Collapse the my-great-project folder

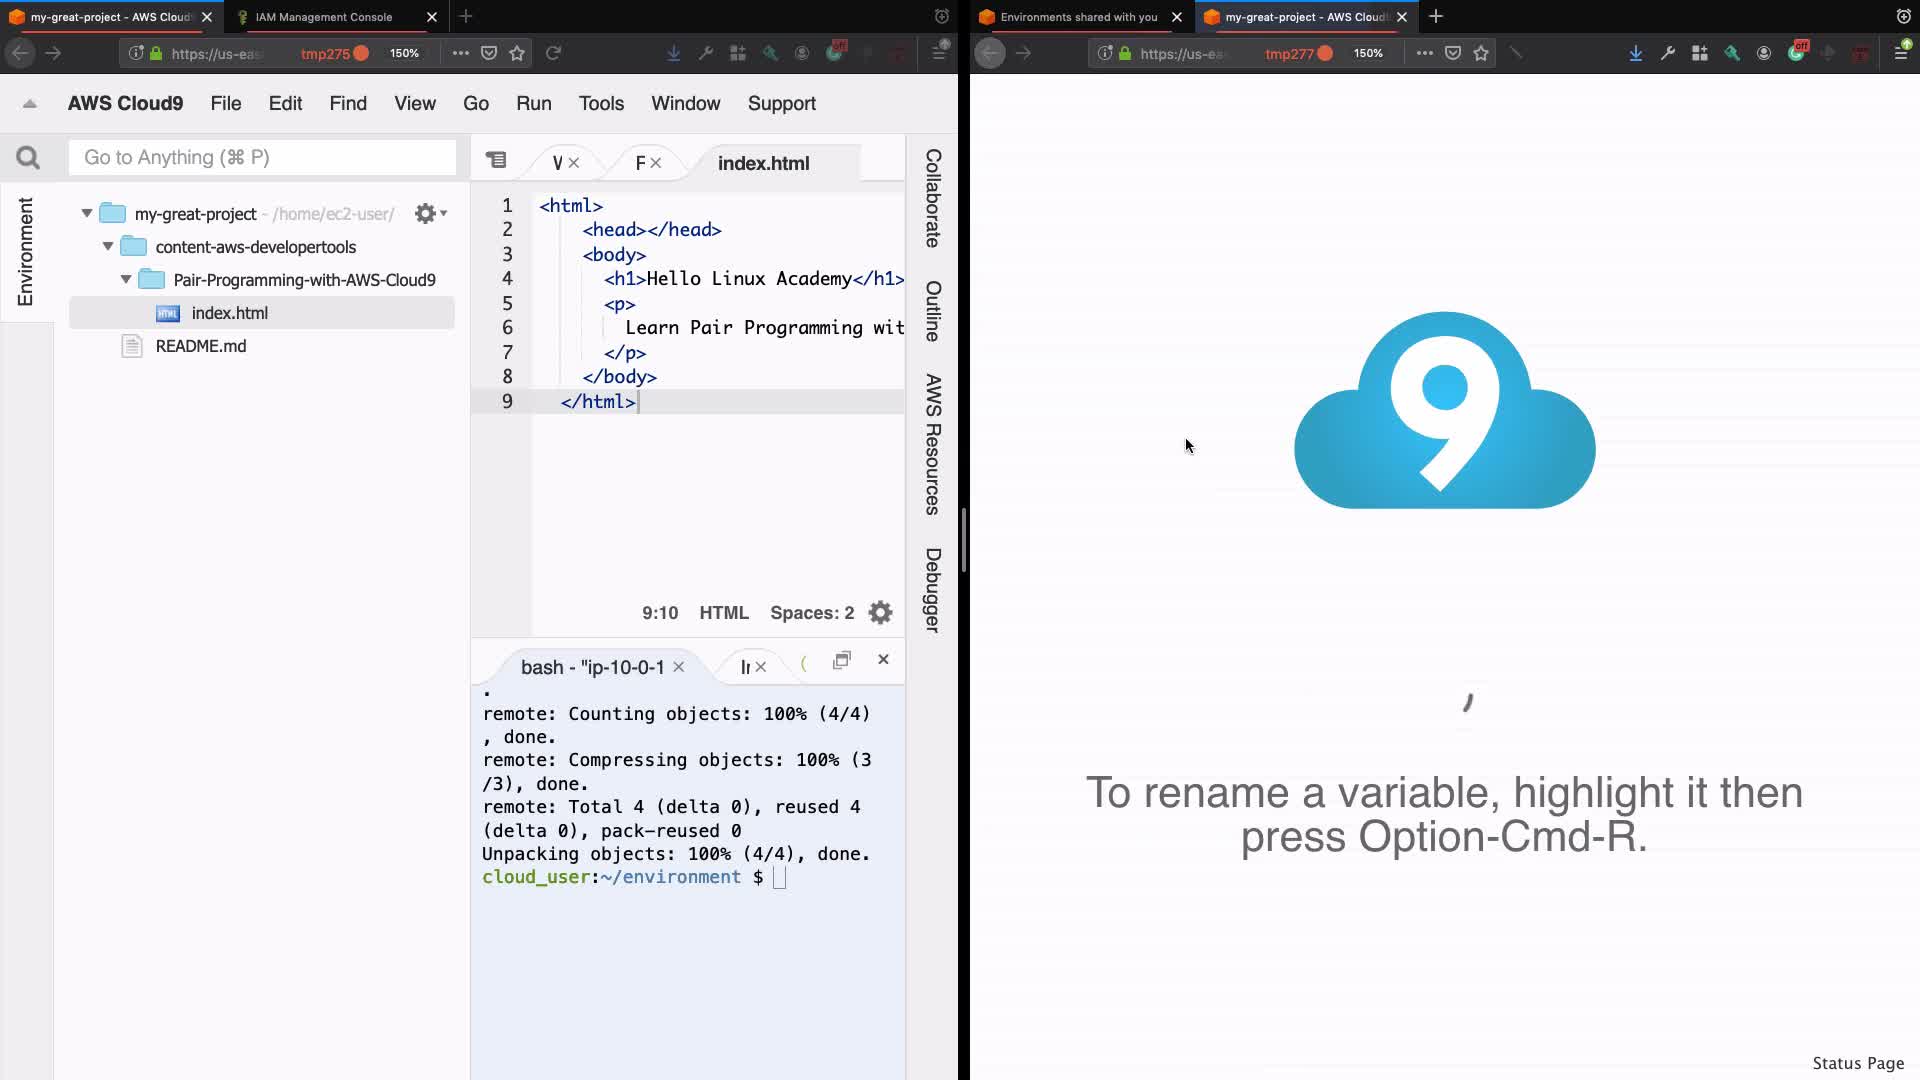(x=87, y=214)
